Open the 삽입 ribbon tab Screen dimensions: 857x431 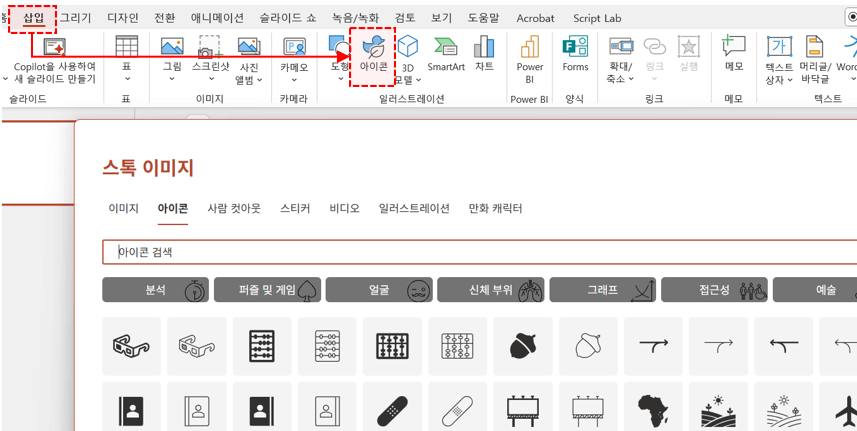33,18
